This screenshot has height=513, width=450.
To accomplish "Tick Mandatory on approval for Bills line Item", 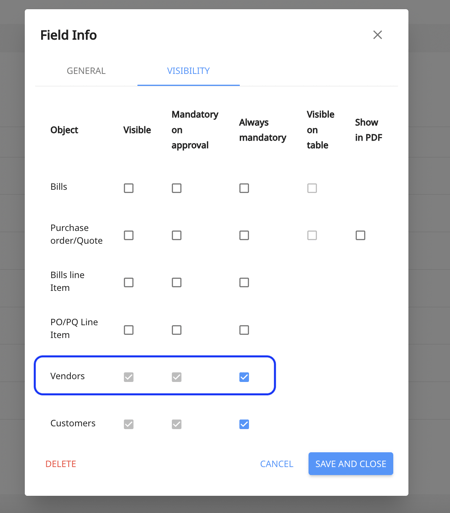I will 177,283.
